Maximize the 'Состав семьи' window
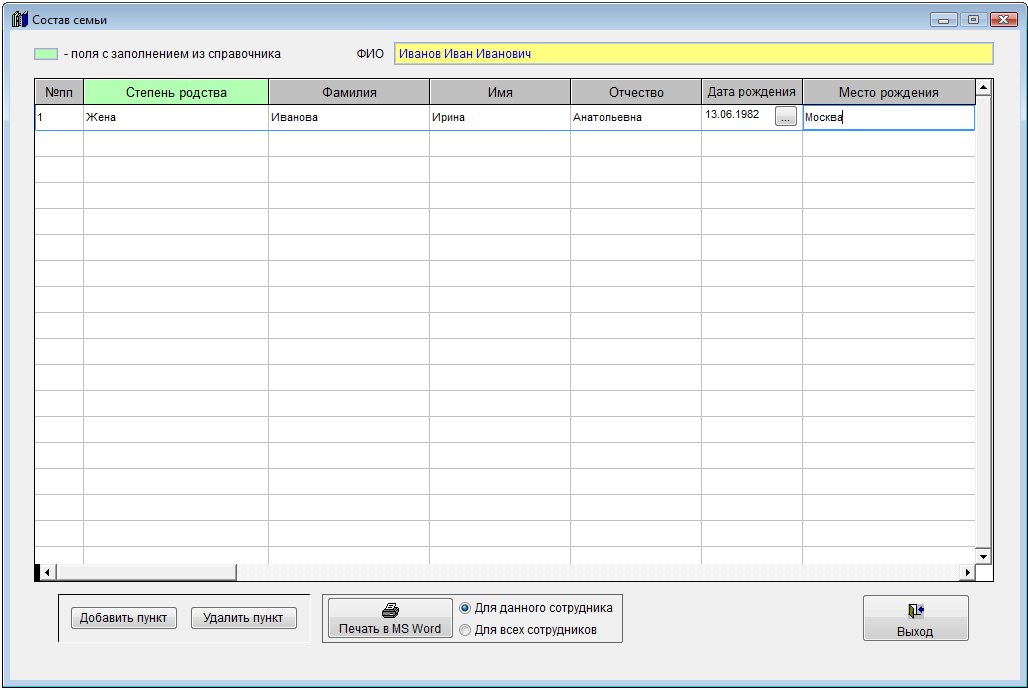1028x690 pixels. (974, 20)
